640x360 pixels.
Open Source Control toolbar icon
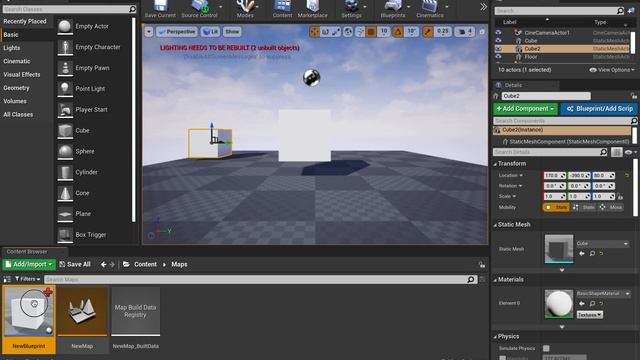tap(199, 9)
